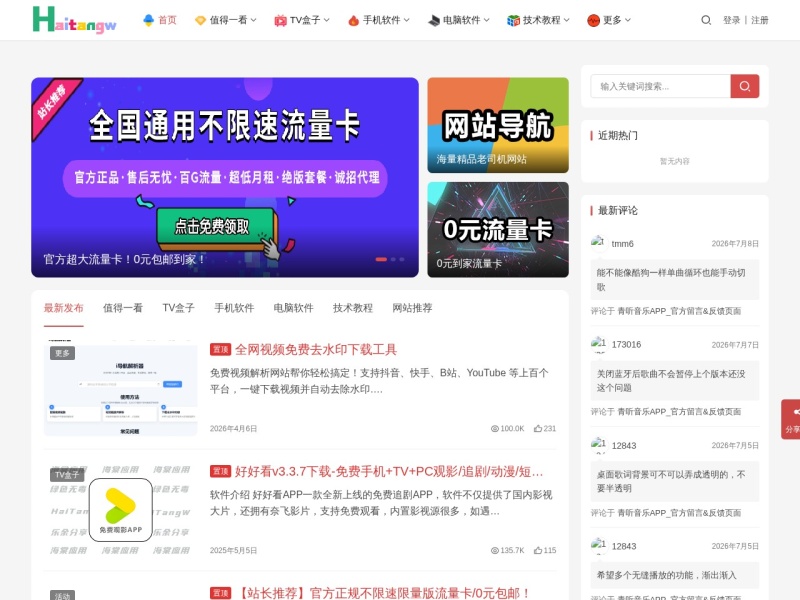Click the eye views icon showing 135.7K
800x600 pixels.
[494, 551]
